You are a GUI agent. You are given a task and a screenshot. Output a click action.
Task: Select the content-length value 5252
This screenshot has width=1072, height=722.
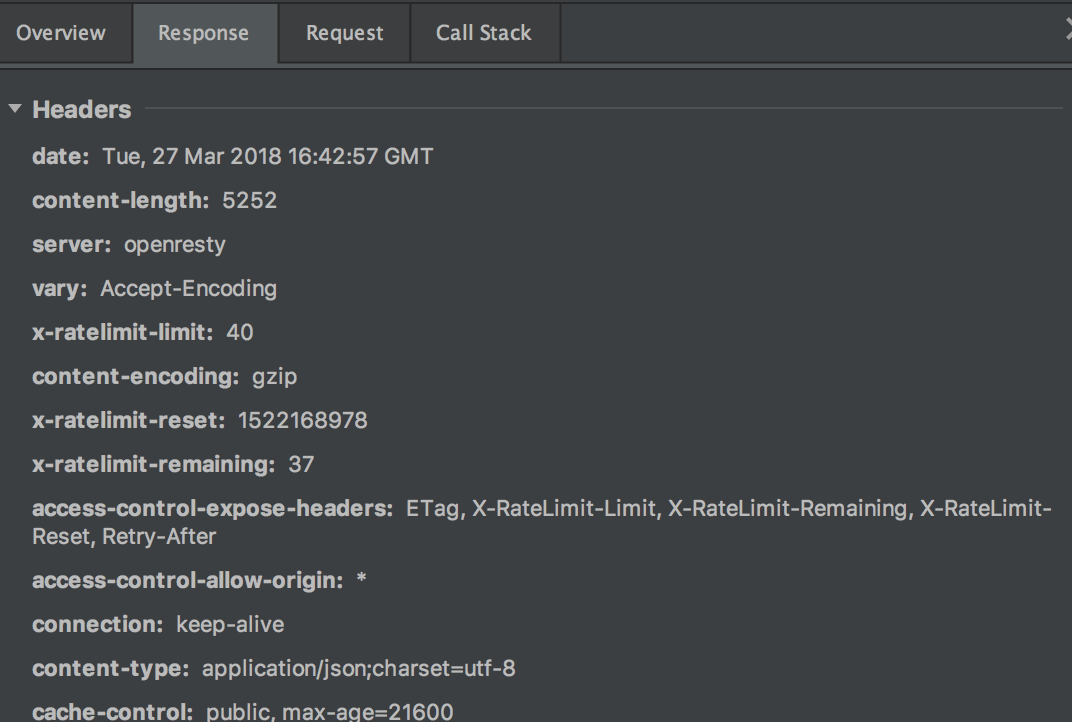tap(249, 201)
